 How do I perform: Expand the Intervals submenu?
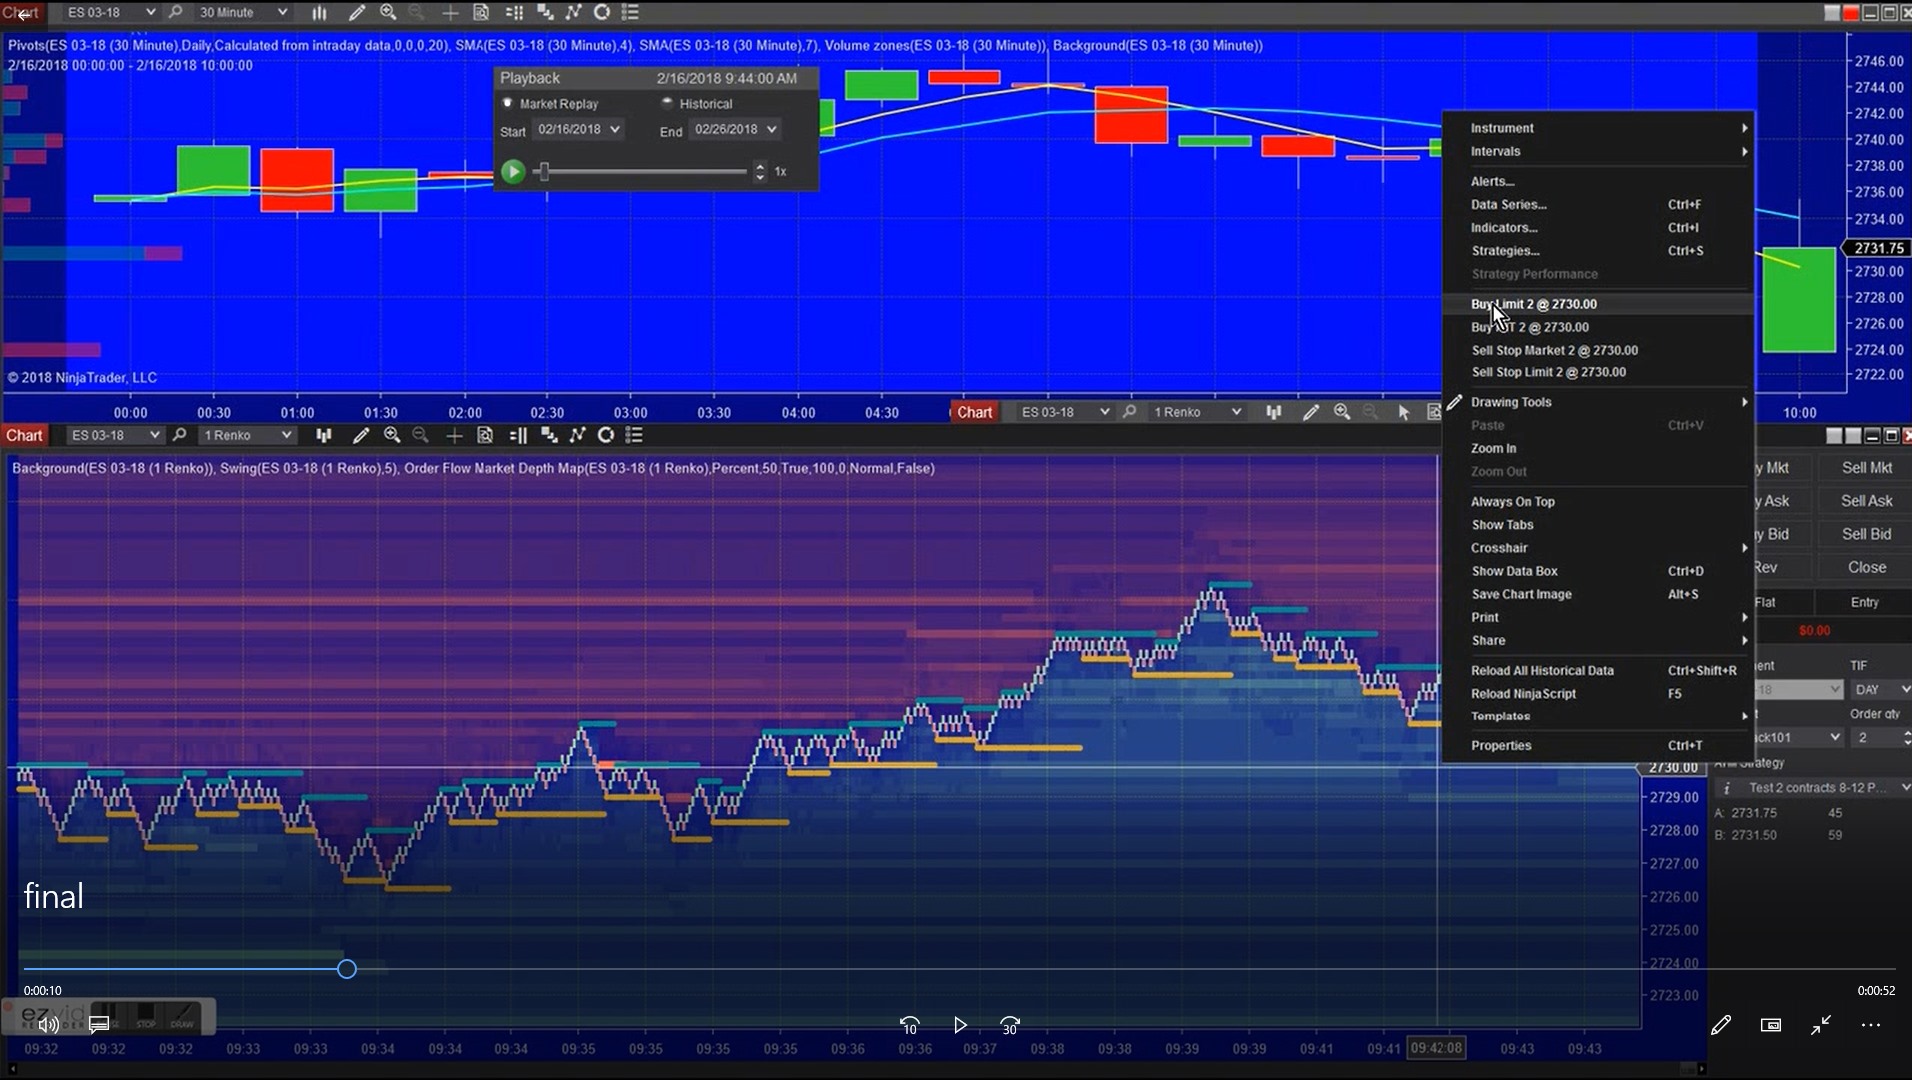1597,151
